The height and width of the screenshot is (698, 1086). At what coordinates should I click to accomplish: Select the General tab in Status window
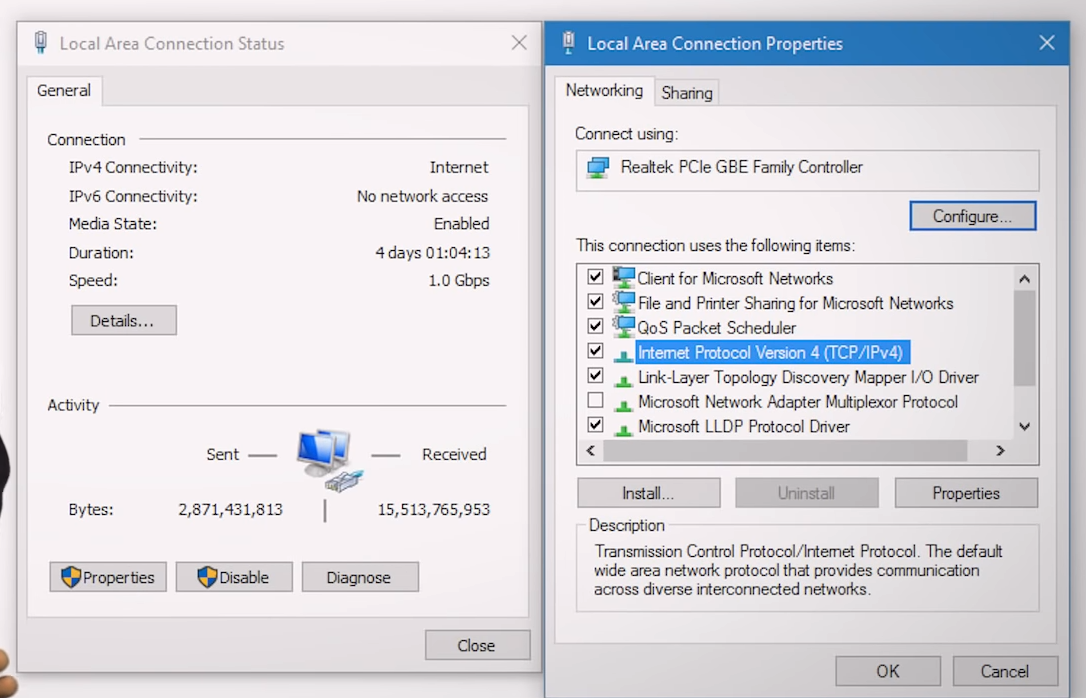[x=64, y=91]
